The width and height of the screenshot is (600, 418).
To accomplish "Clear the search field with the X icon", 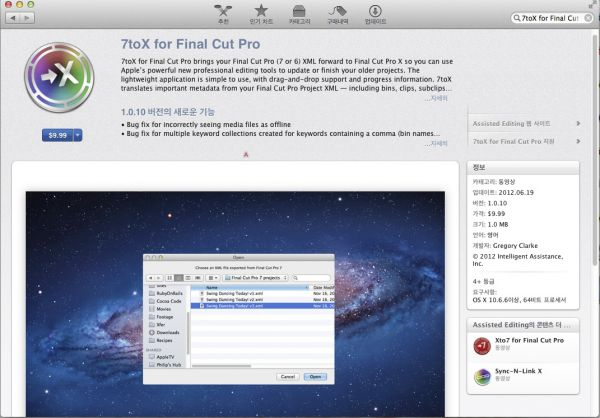I will pos(588,18).
